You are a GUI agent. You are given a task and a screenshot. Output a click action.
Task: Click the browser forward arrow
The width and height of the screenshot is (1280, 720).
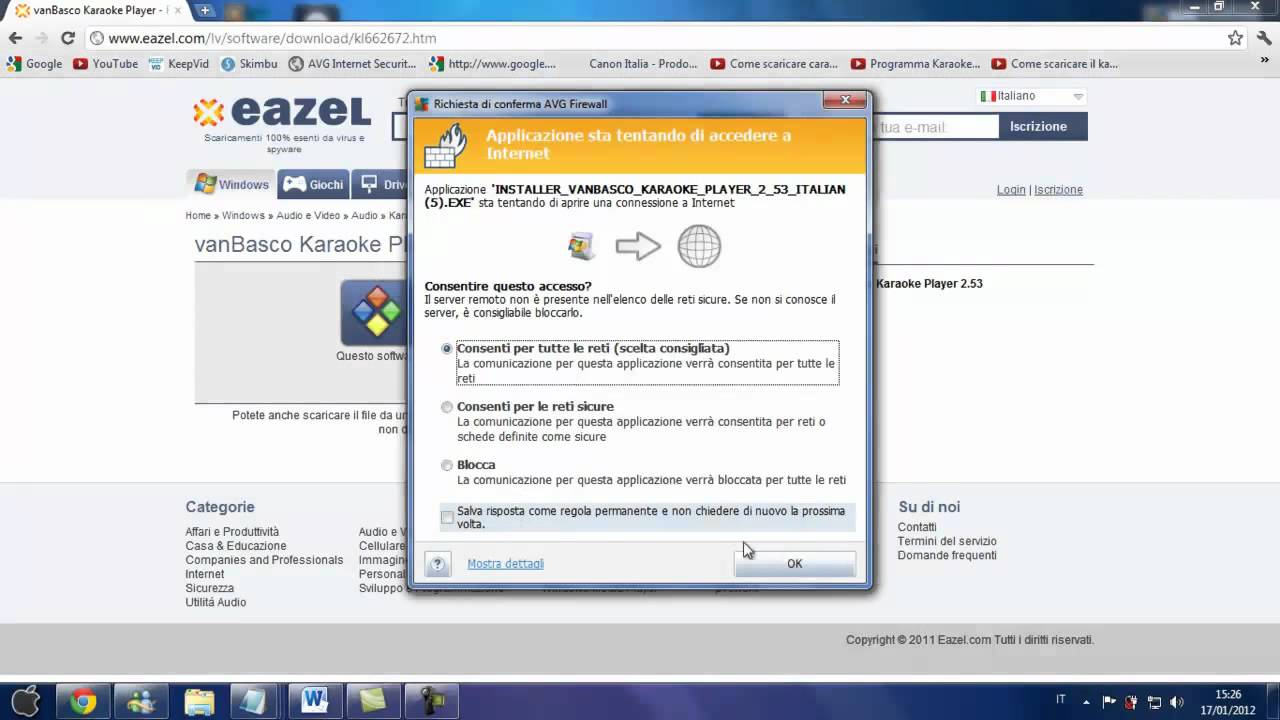tap(41, 38)
